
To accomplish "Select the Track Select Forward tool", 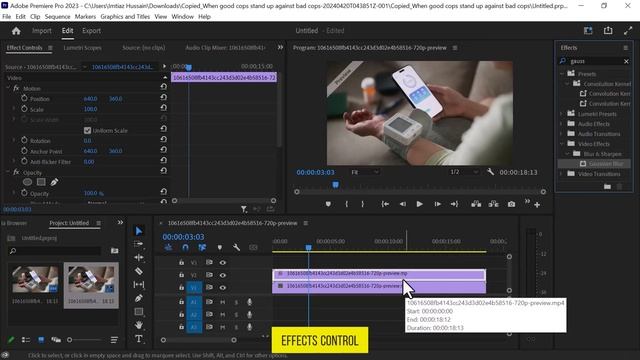I will pyautogui.click(x=138, y=244).
